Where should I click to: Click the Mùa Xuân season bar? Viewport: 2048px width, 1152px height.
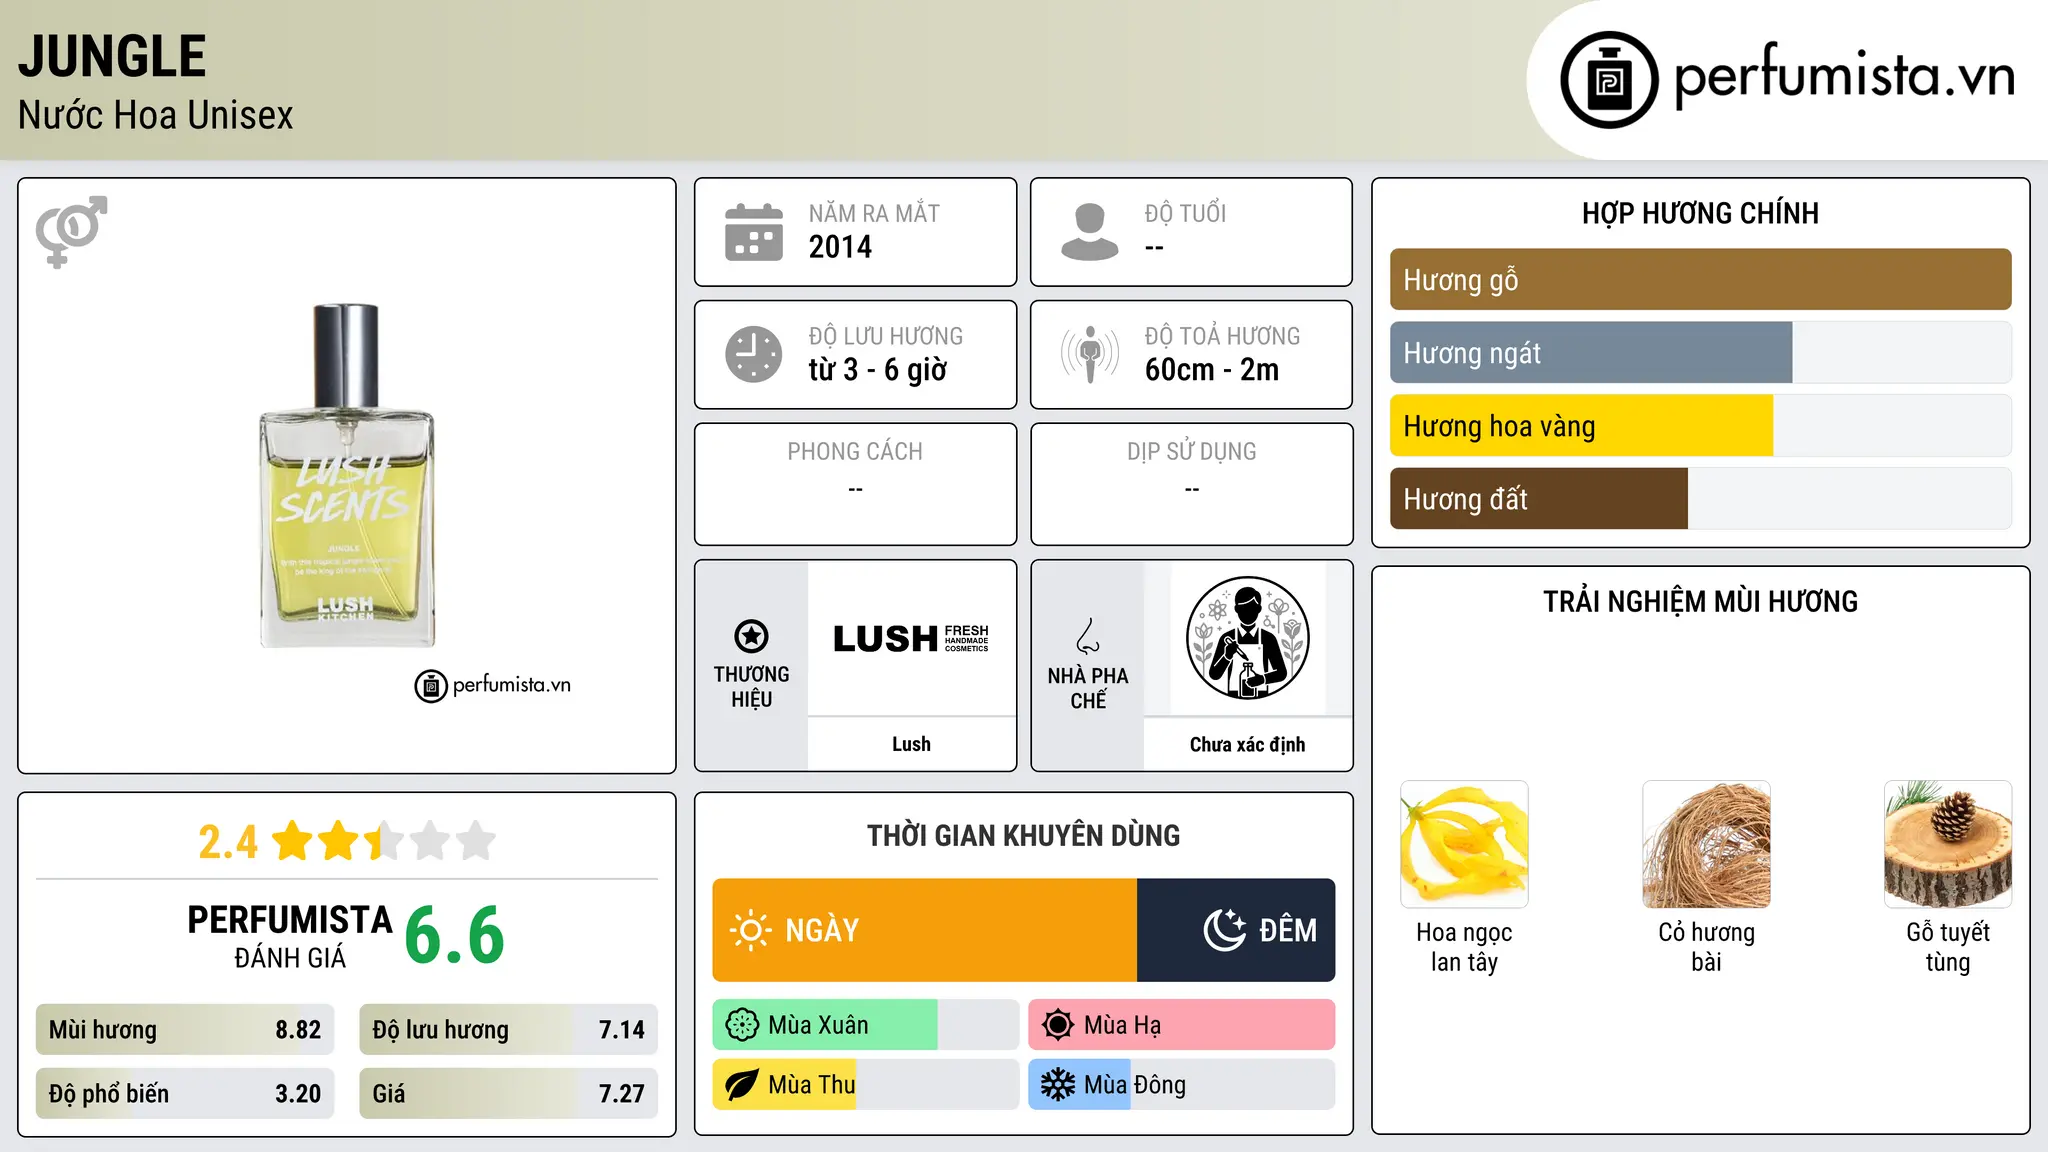tap(865, 1025)
